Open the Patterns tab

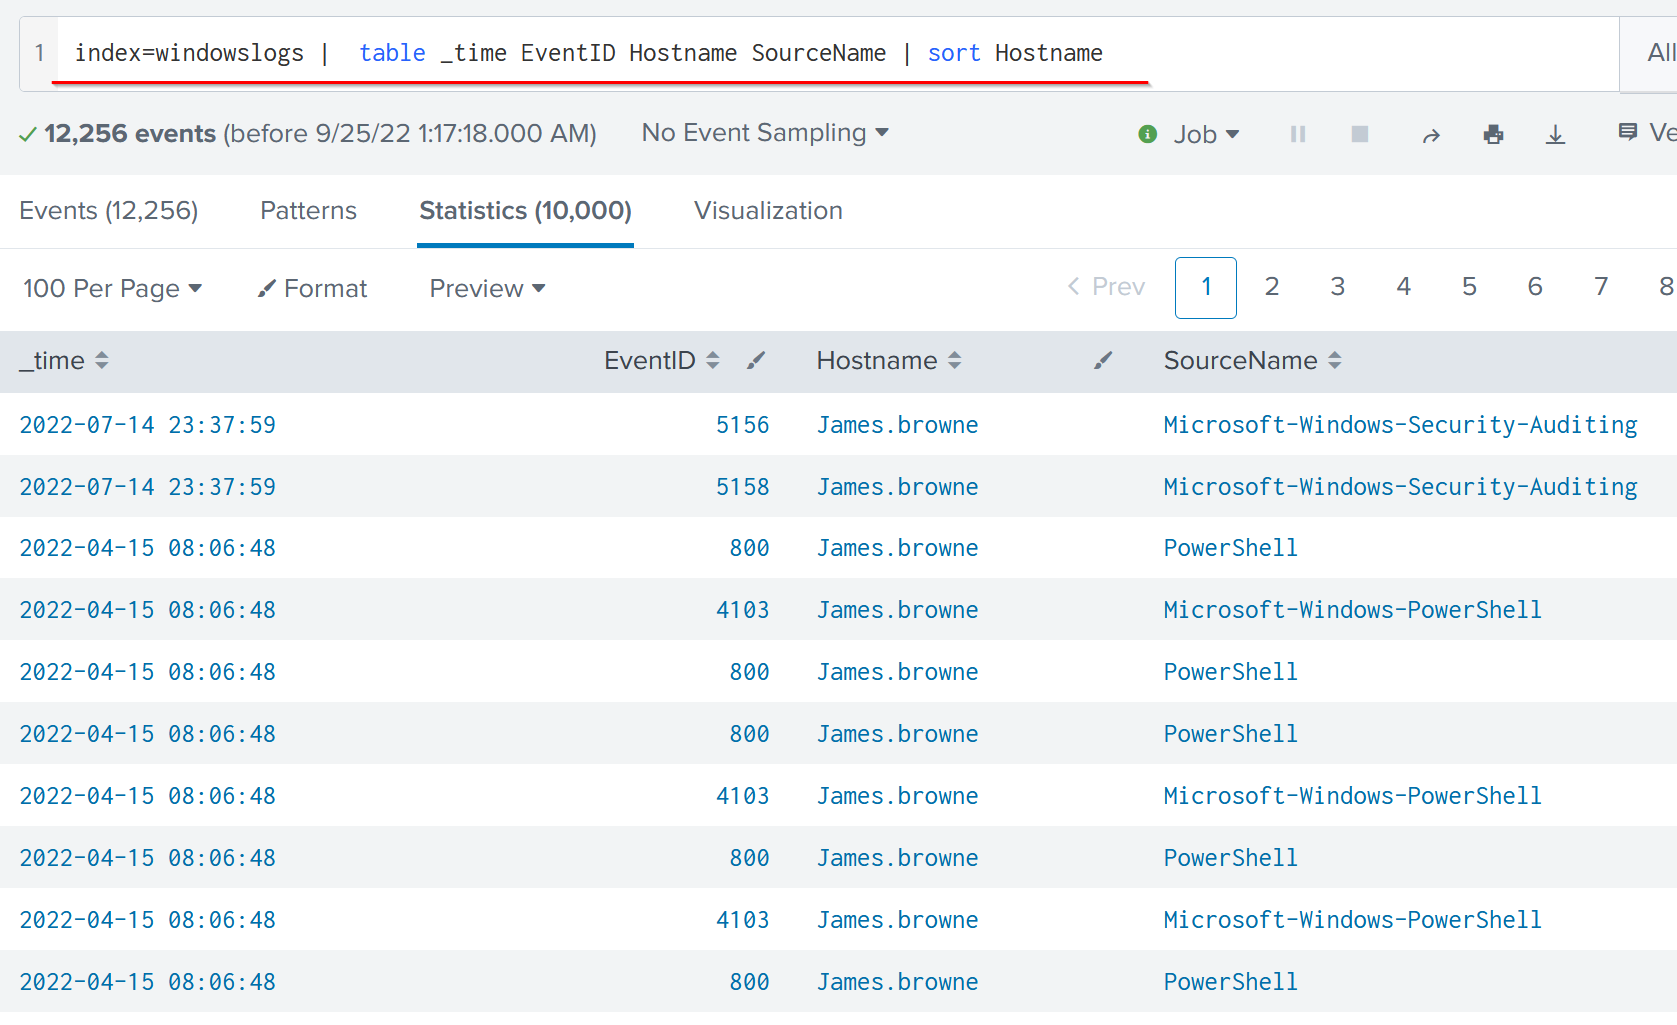click(308, 211)
